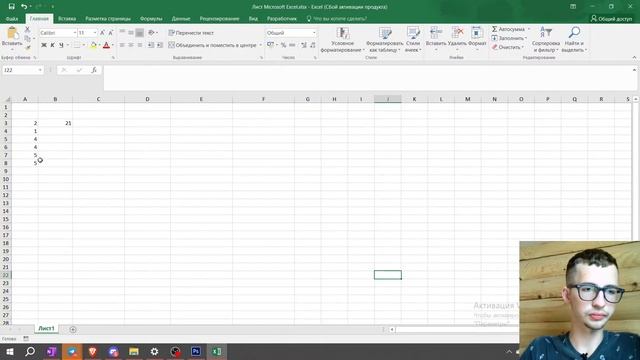Decrease the cell indent
The height and width of the screenshot is (360, 640).
click(x=151, y=45)
